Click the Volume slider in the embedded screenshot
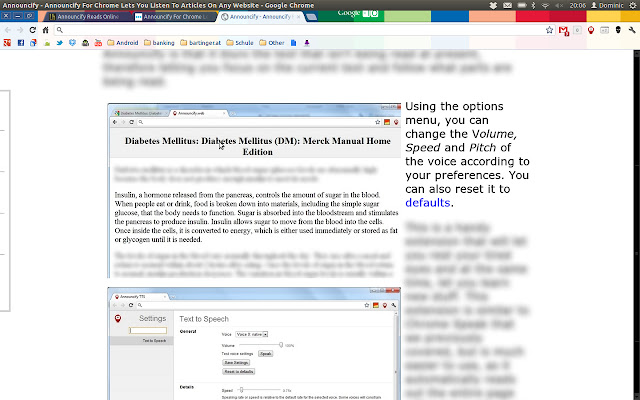The image size is (640, 400). (x=261, y=345)
